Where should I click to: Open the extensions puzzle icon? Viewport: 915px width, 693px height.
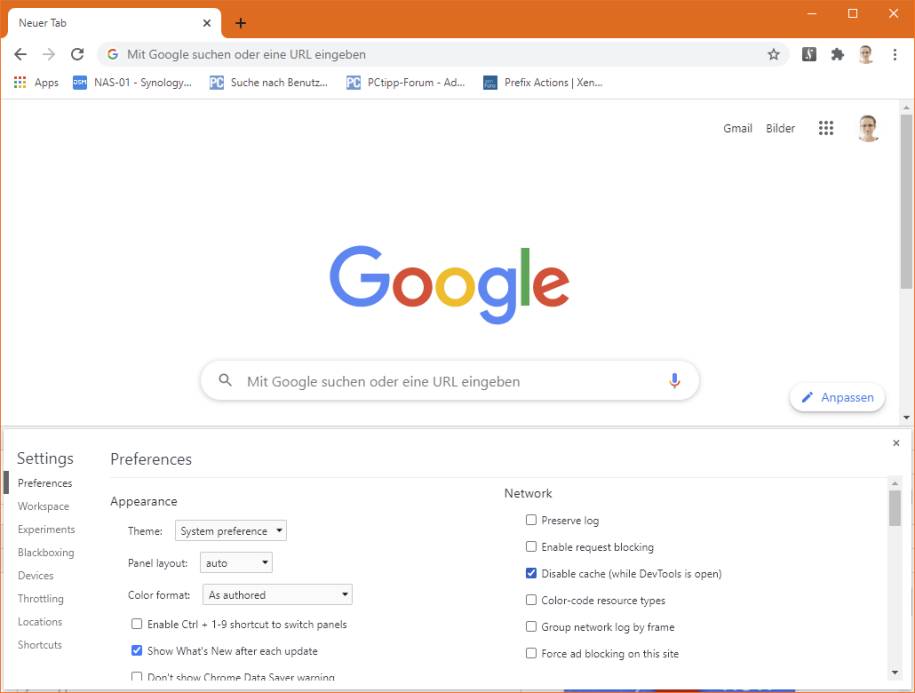pos(837,54)
